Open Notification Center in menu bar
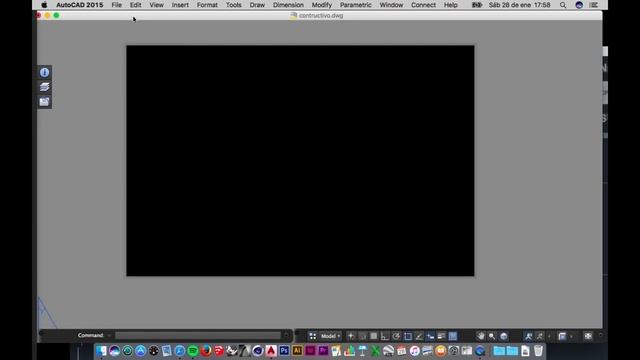Screen dimensions: 640x360 coord(594,5)
